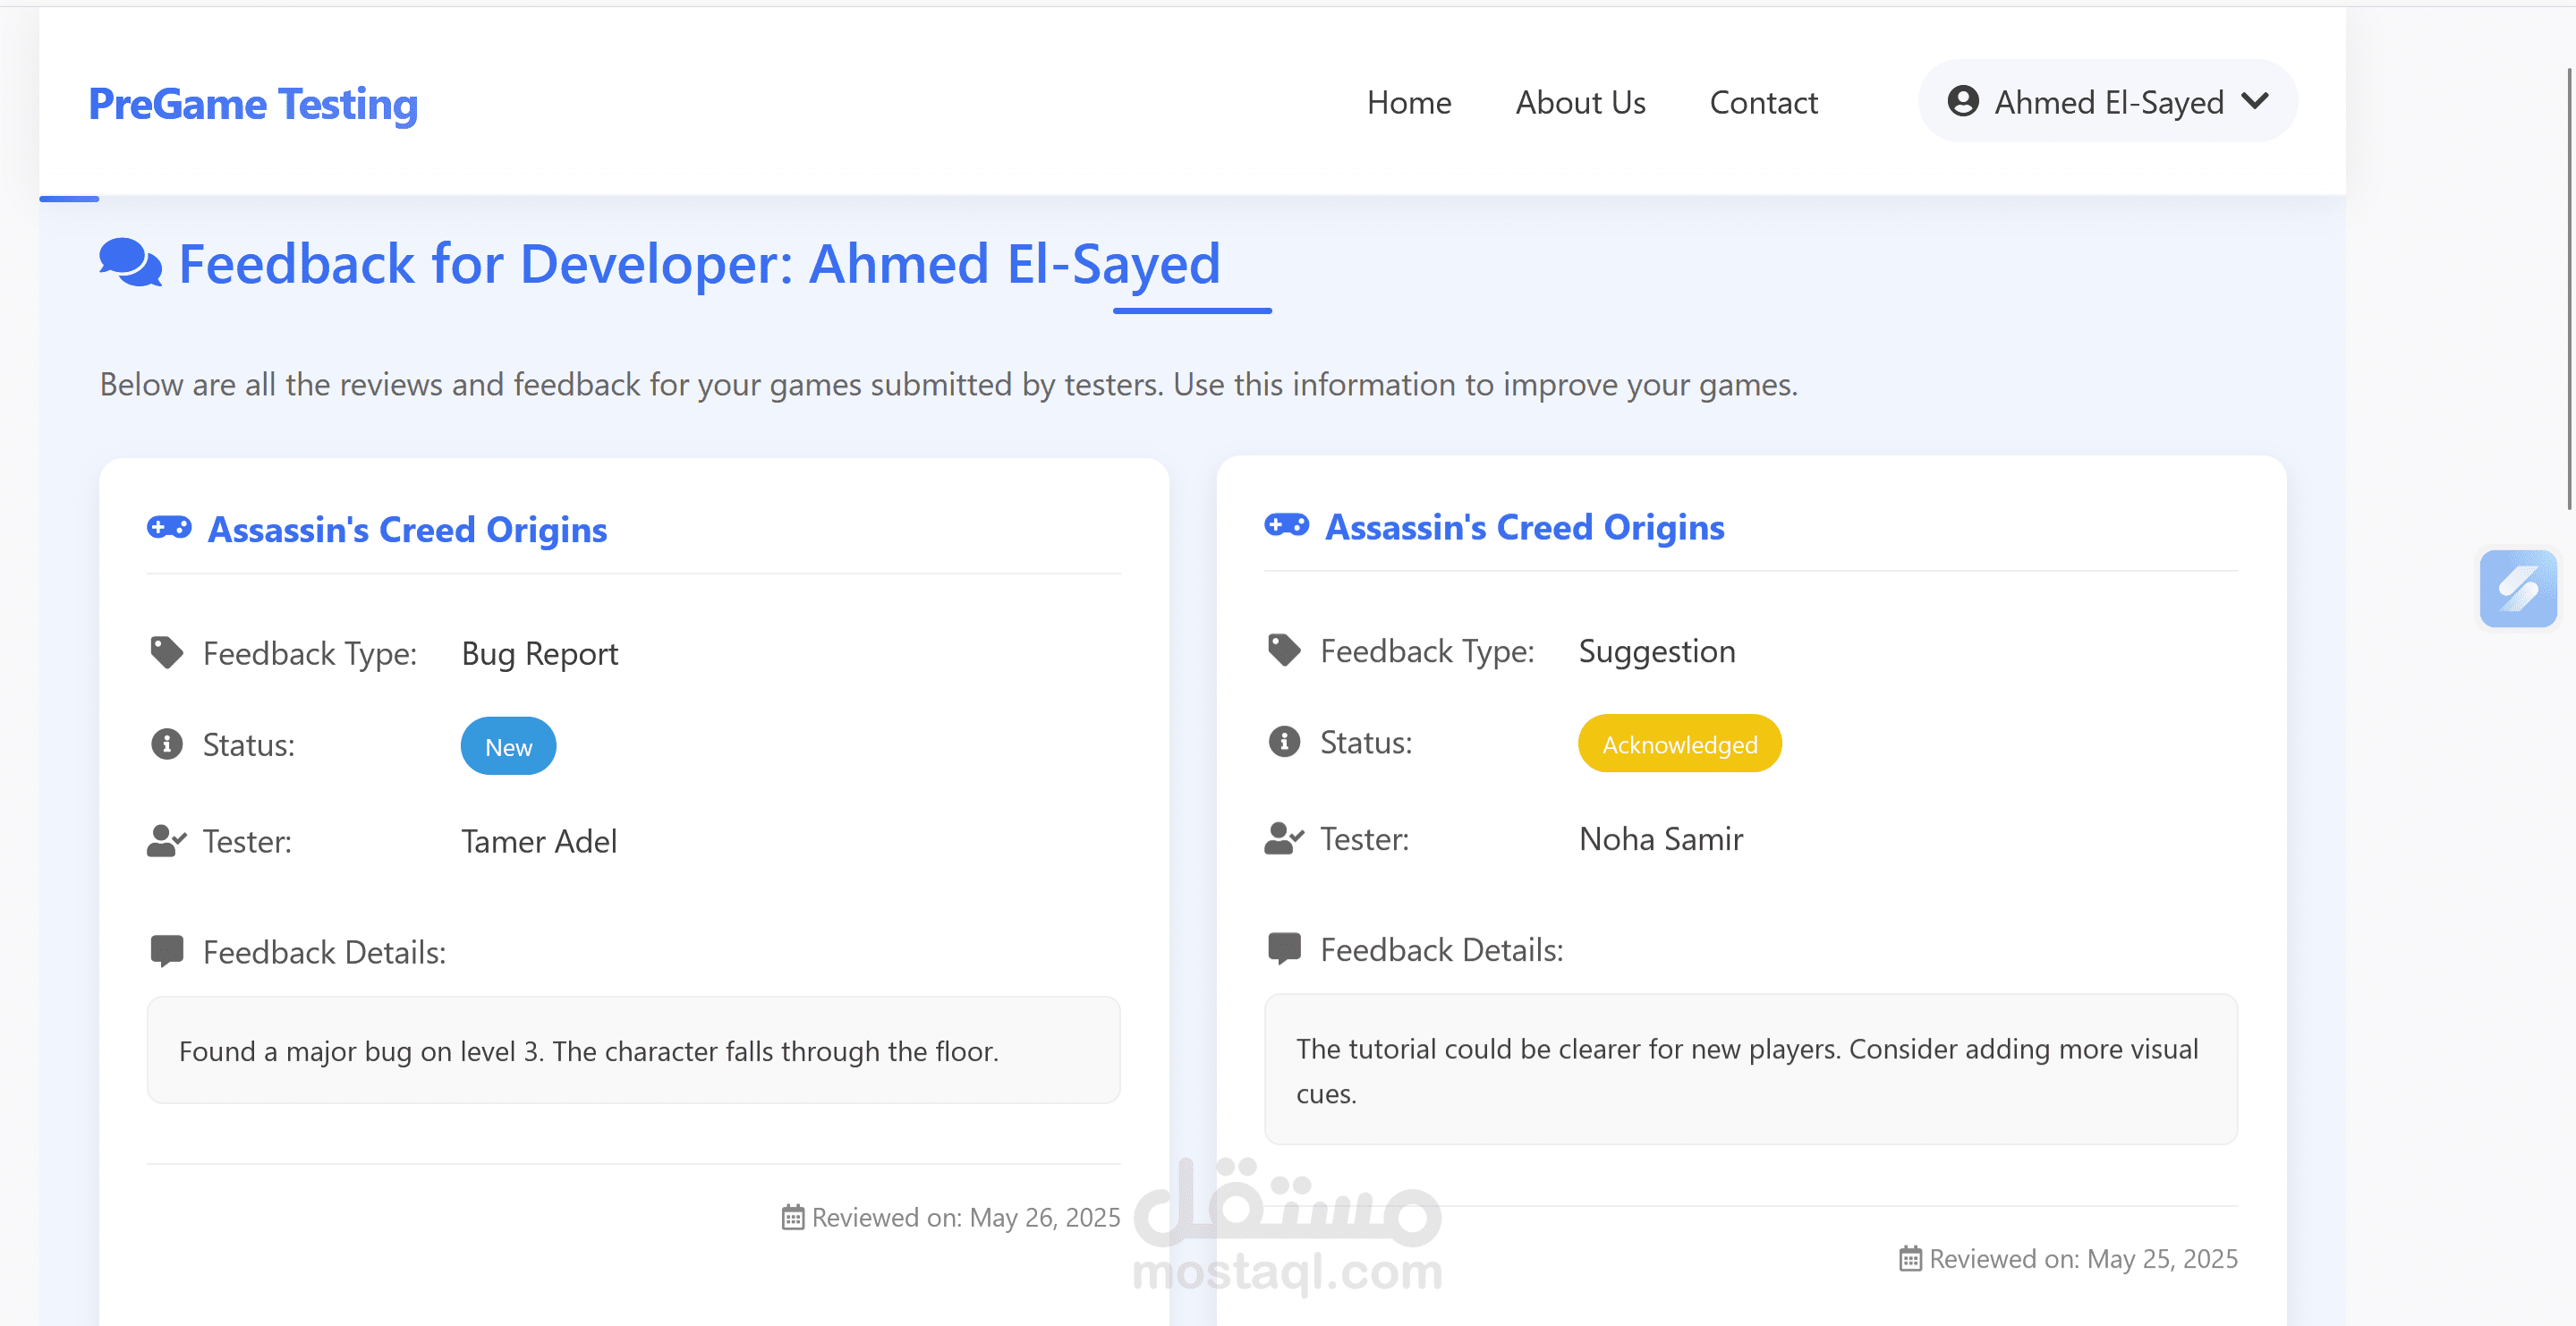Click the yellow Acknowledged status badge
The width and height of the screenshot is (2576, 1326).
tap(1679, 743)
